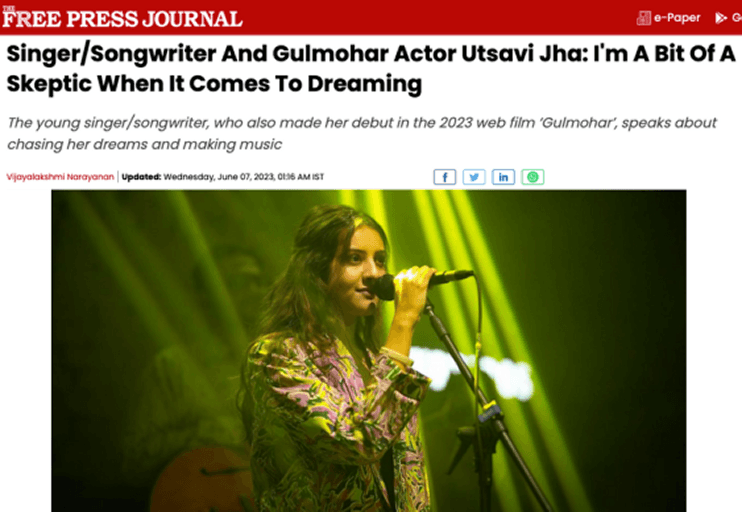743x512 pixels.
Task: Share the article on Facebook
Action: (444, 177)
